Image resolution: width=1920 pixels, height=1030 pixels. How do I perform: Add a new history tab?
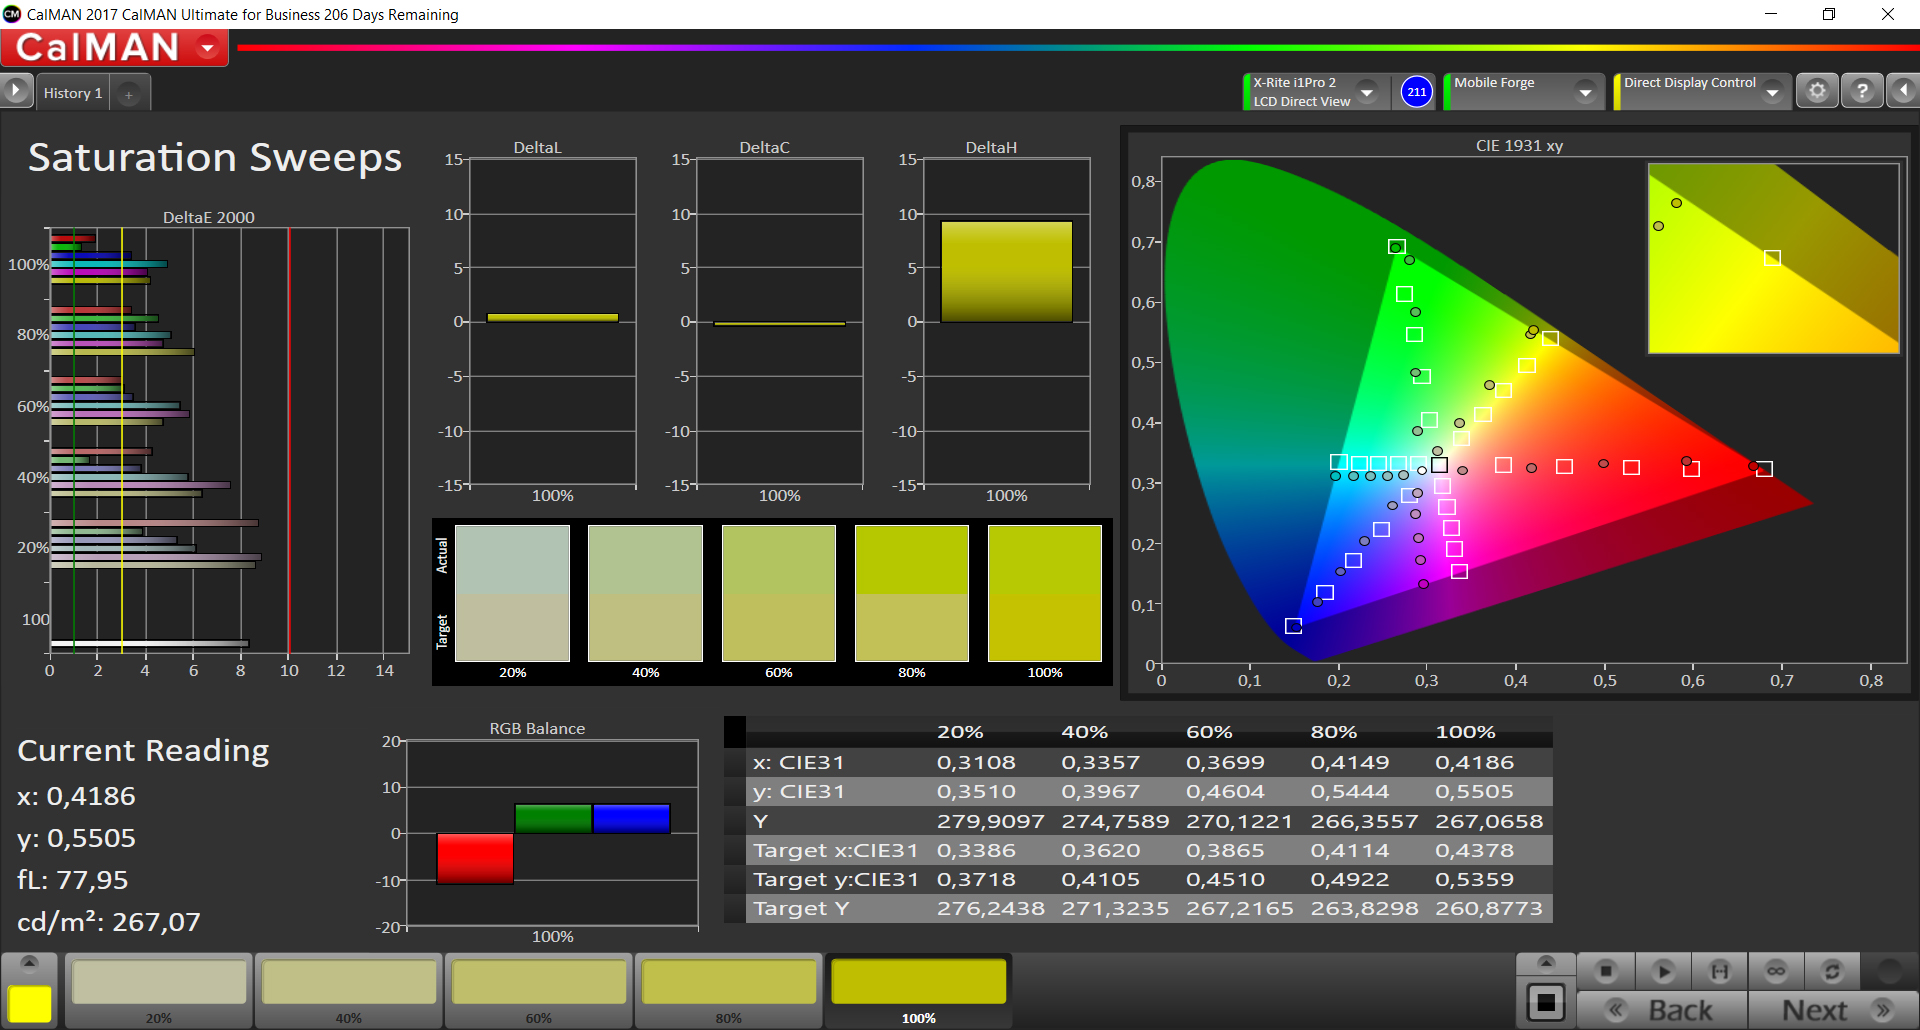[128, 94]
